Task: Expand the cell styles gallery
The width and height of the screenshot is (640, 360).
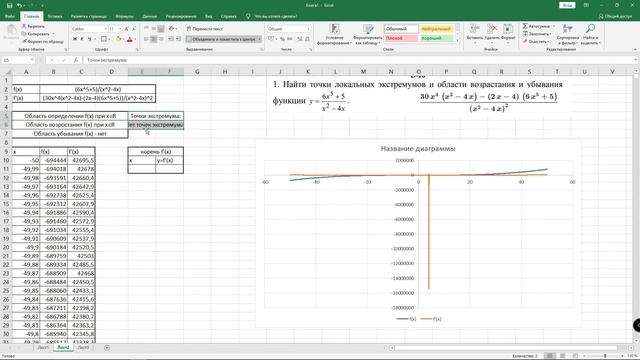Action: (458, 40)
